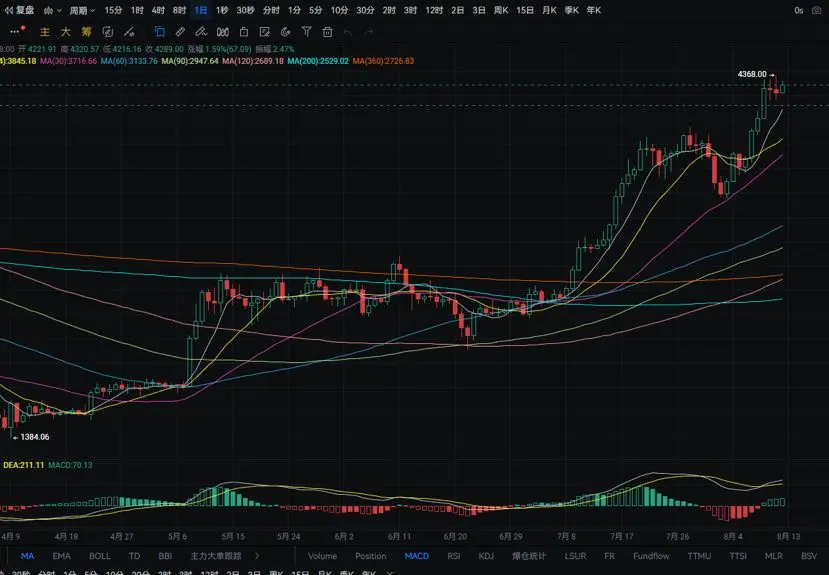Select the trend line drawing tool

129,32
